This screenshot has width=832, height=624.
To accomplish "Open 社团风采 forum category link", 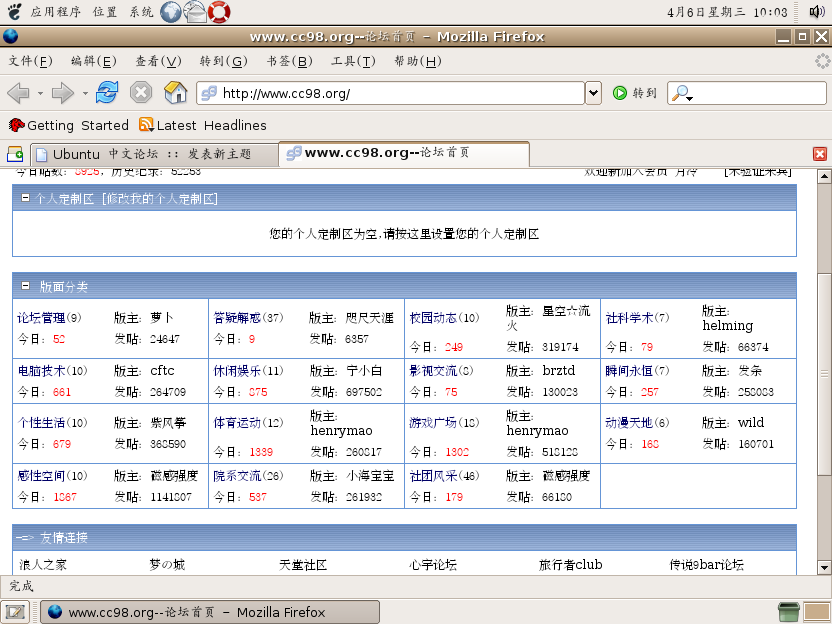I will 433,475.
